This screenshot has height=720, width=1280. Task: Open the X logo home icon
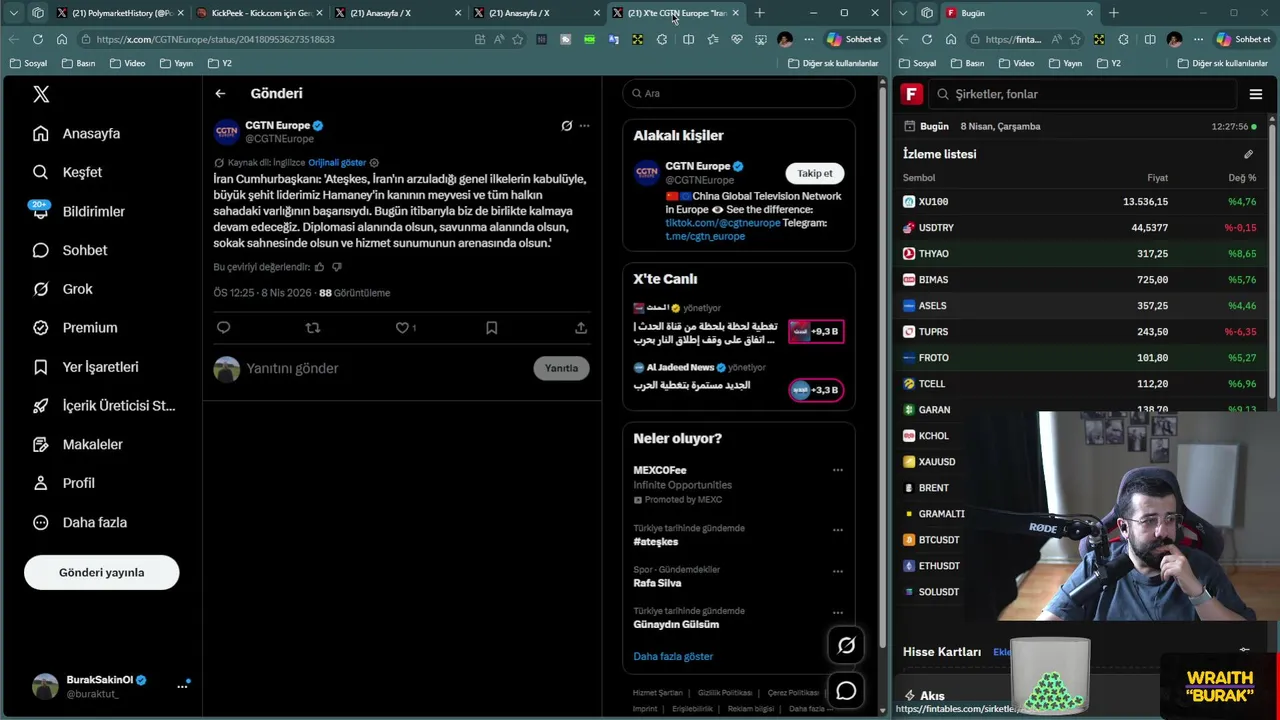41,94
